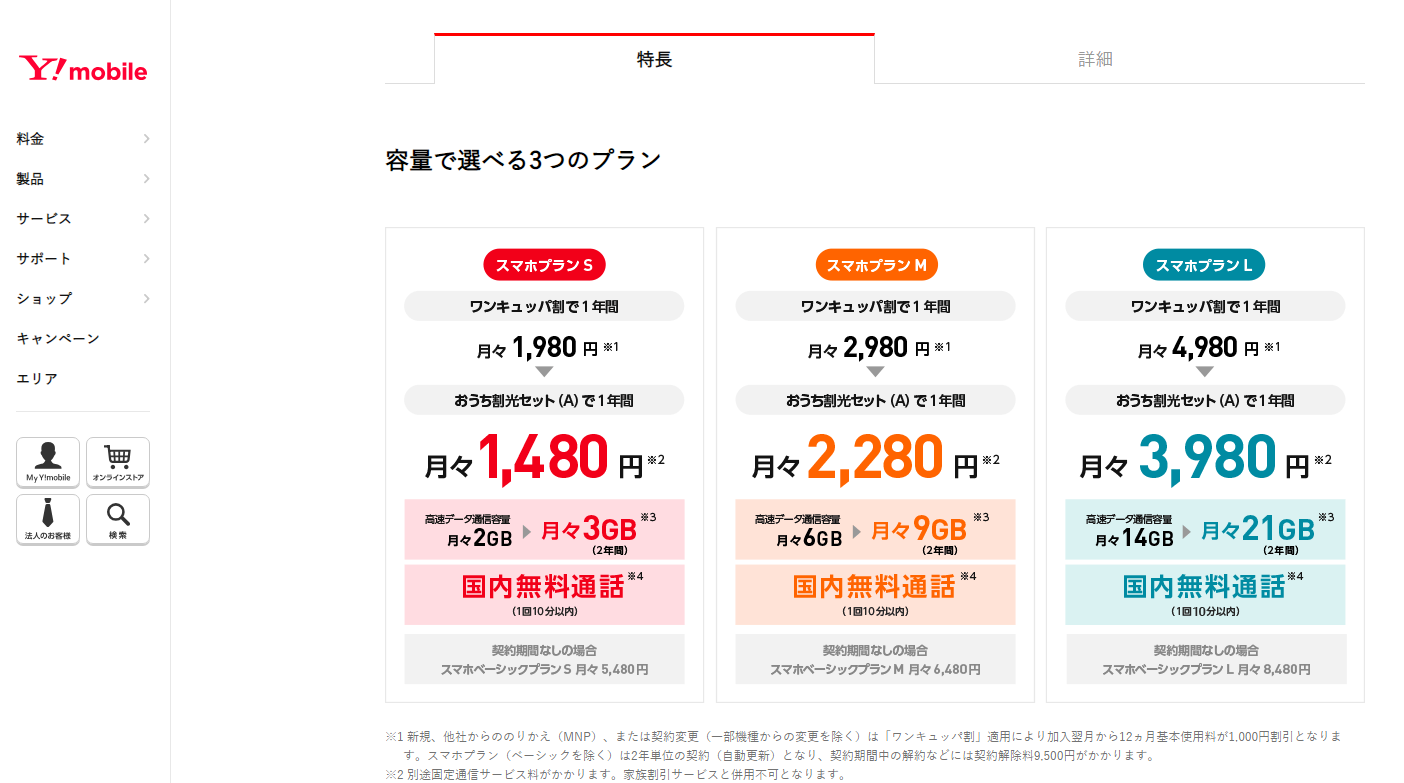The image size is (1404, 783).
Task: Open the online store cart icon
Action: pos(118,463)
